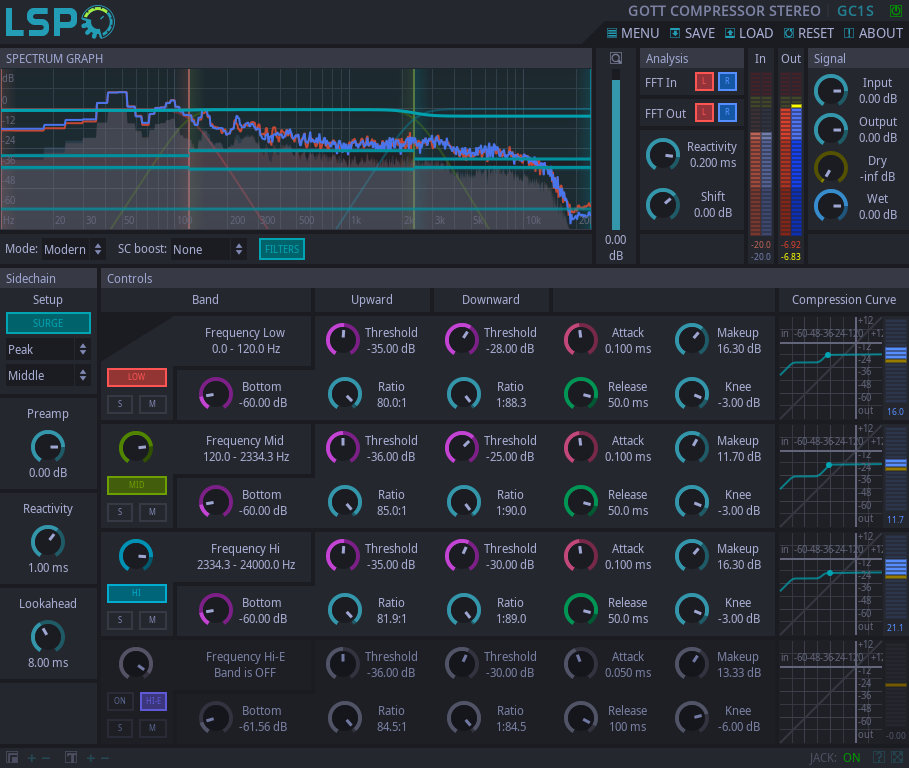This screenshot has width=909, height=768.
Task: Click the Dry level knob
Action: [x=831, y=168]
